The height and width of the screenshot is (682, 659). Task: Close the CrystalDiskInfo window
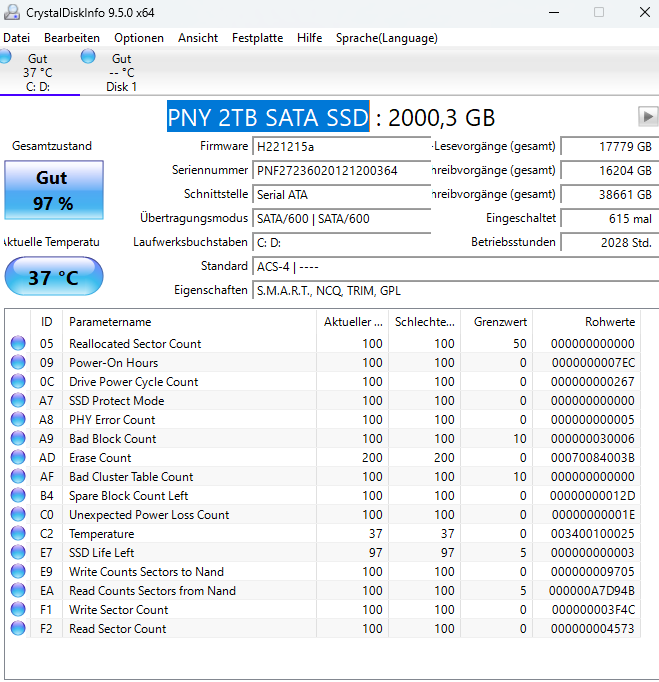pyautogui.click(x=645, y=12)
